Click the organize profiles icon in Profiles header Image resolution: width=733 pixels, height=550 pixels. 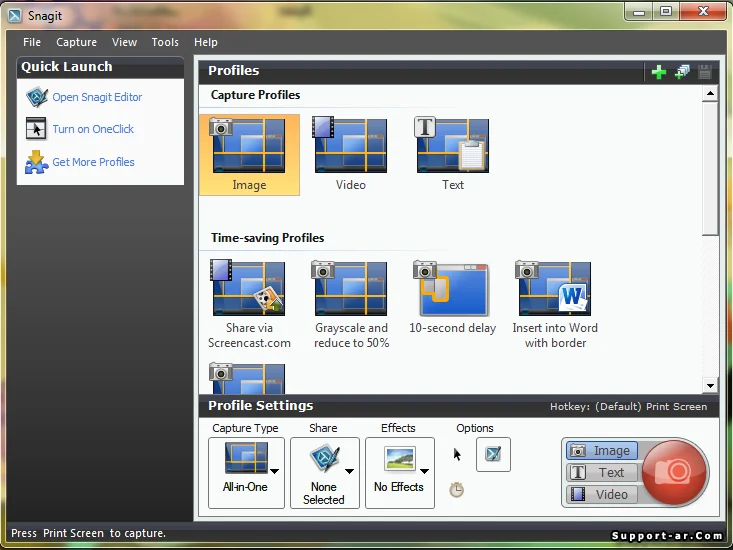click(682, 72)
